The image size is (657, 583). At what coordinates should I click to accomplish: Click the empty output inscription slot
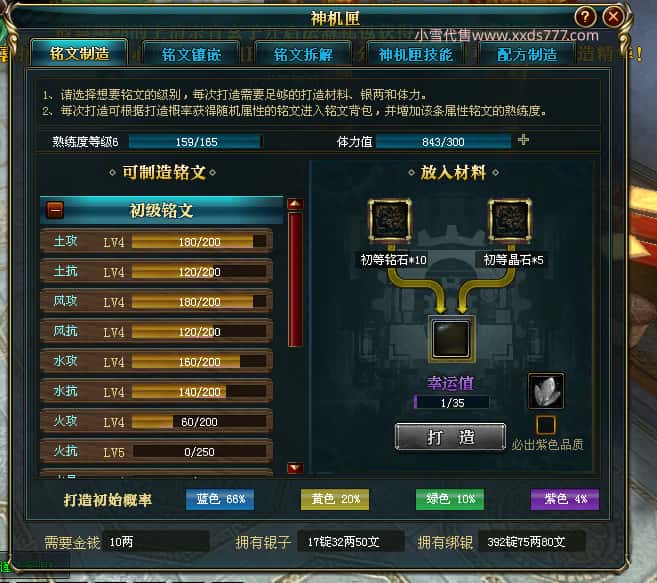click(x=451, y=338)
